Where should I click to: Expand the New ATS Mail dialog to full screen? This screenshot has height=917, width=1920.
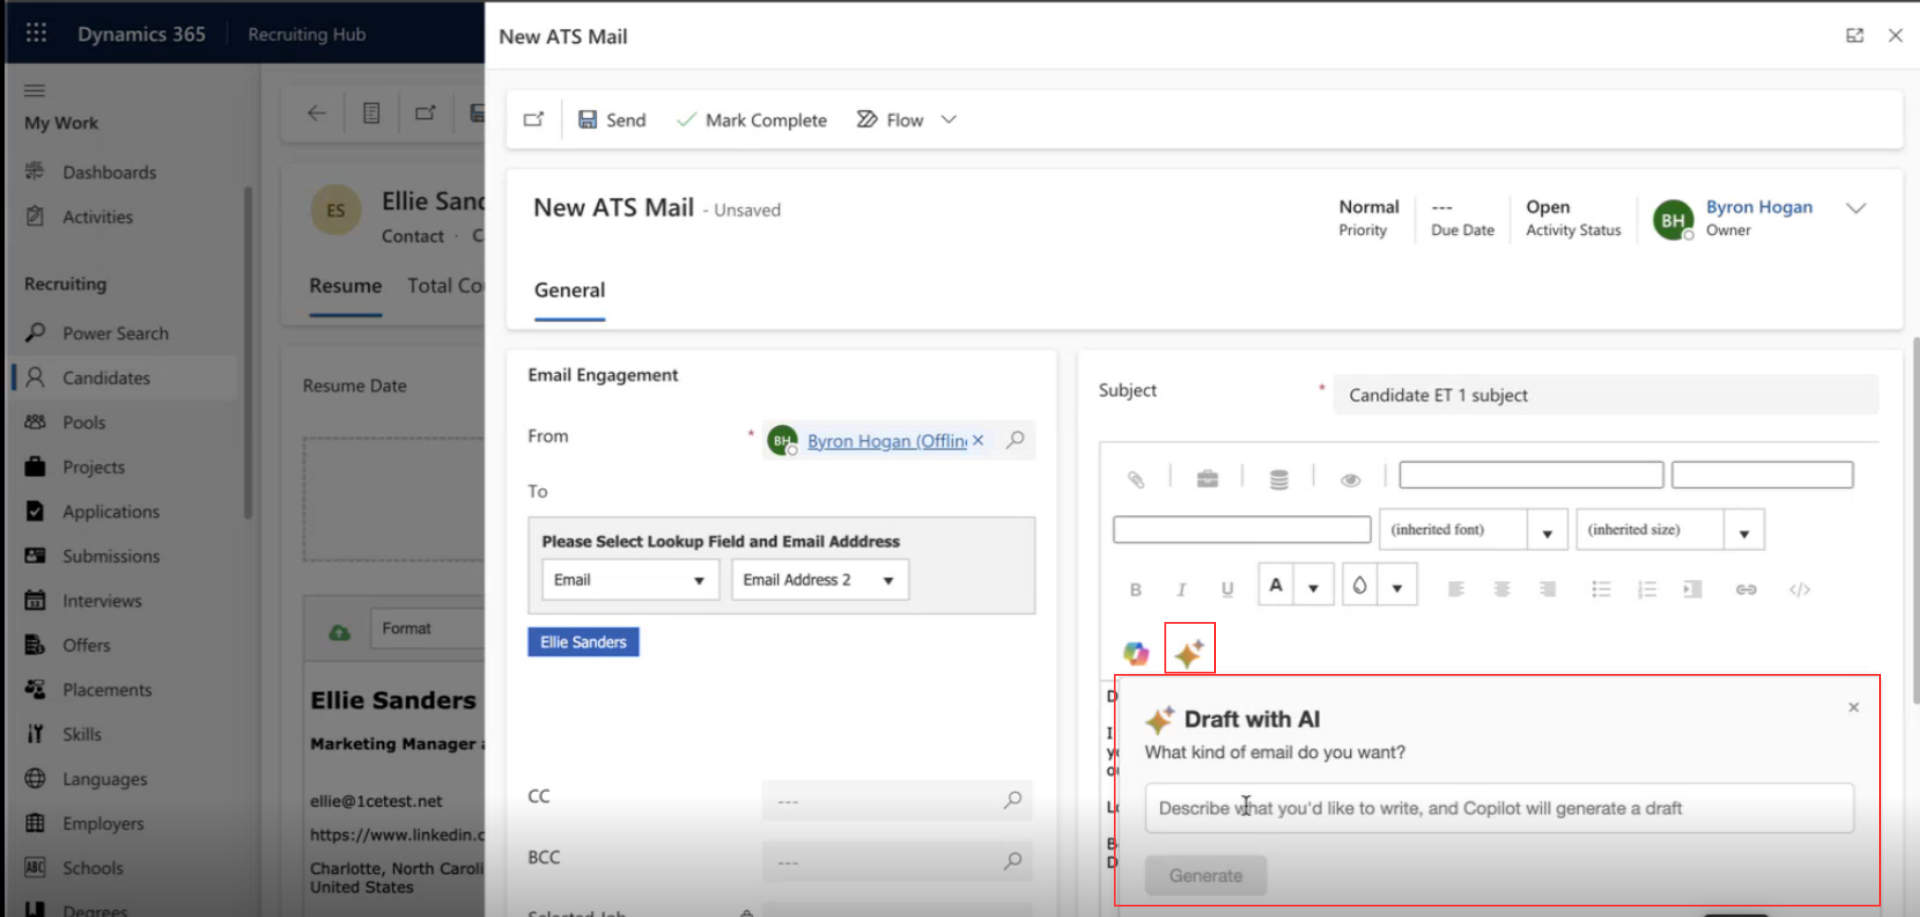click(x=1855, y=35)
